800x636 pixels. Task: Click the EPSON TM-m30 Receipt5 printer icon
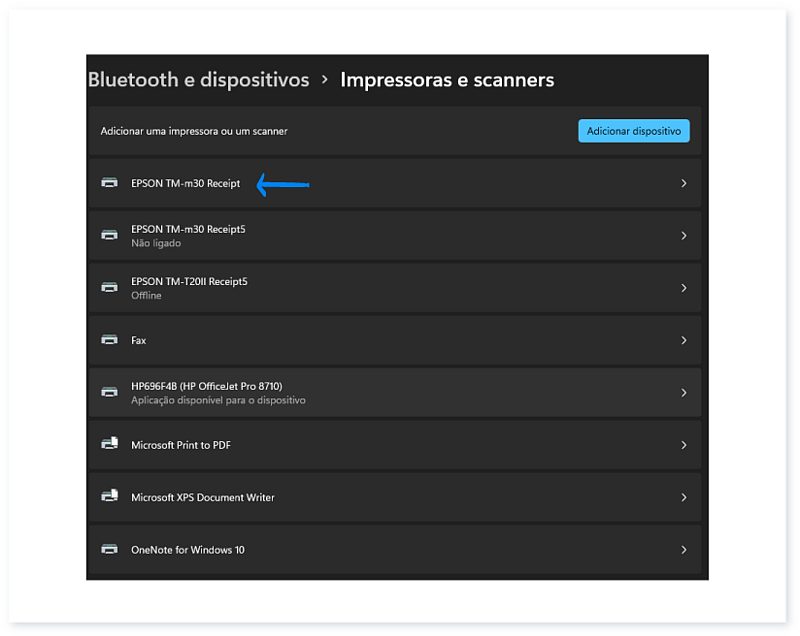109,235
